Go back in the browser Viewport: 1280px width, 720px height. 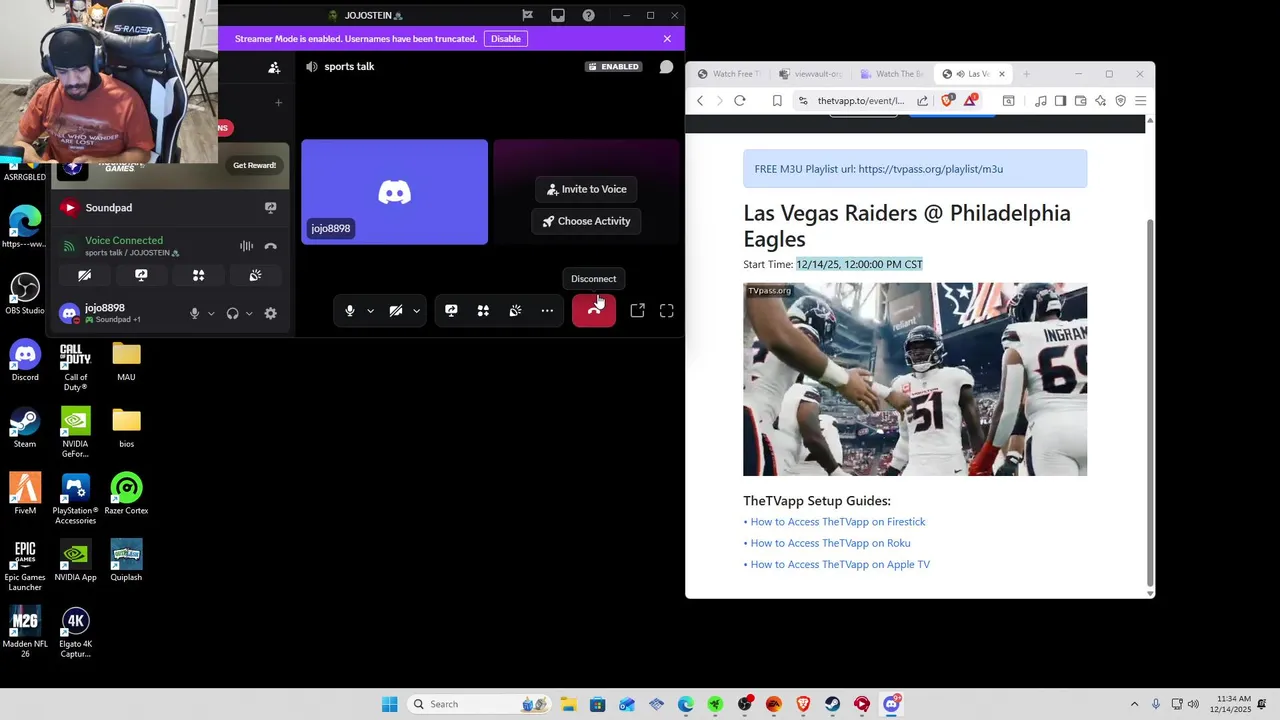point(700,101)
